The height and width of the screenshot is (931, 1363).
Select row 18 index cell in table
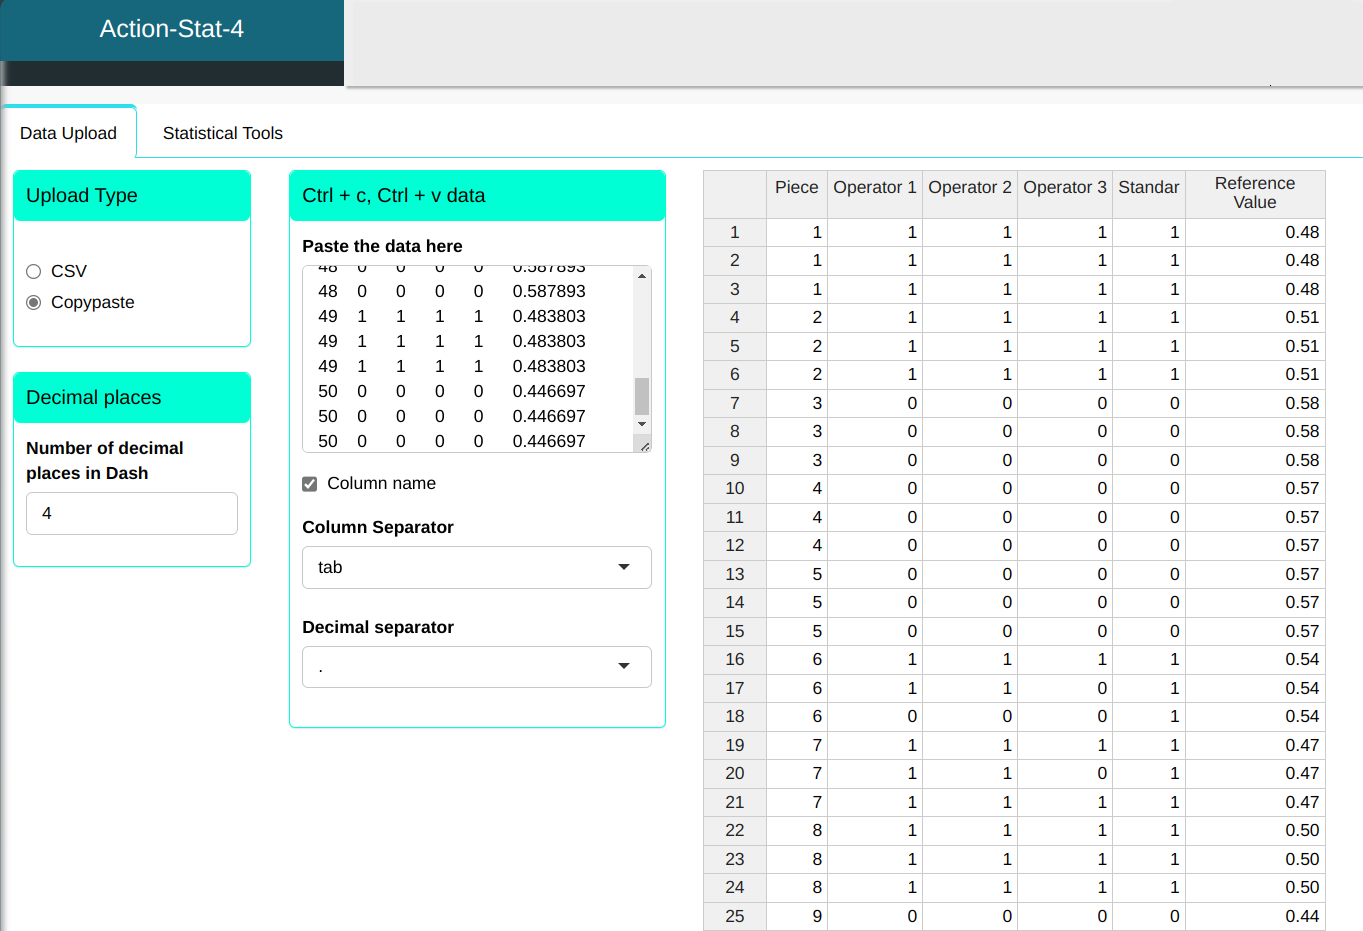tap(735, 717)
